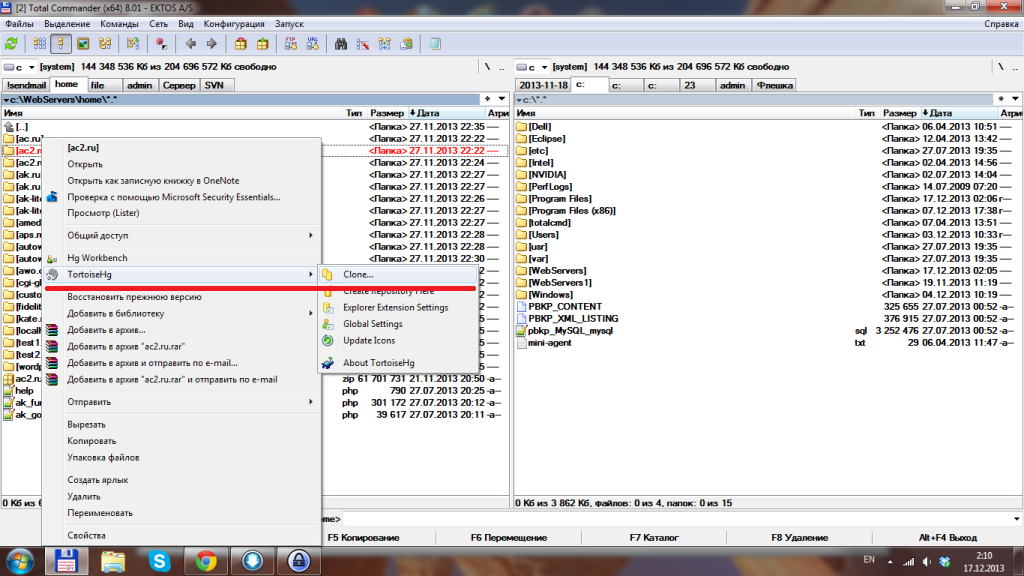Switch to right panel Флешка tab
Screen dimensions: 1024x576
[x=774, y=86]
